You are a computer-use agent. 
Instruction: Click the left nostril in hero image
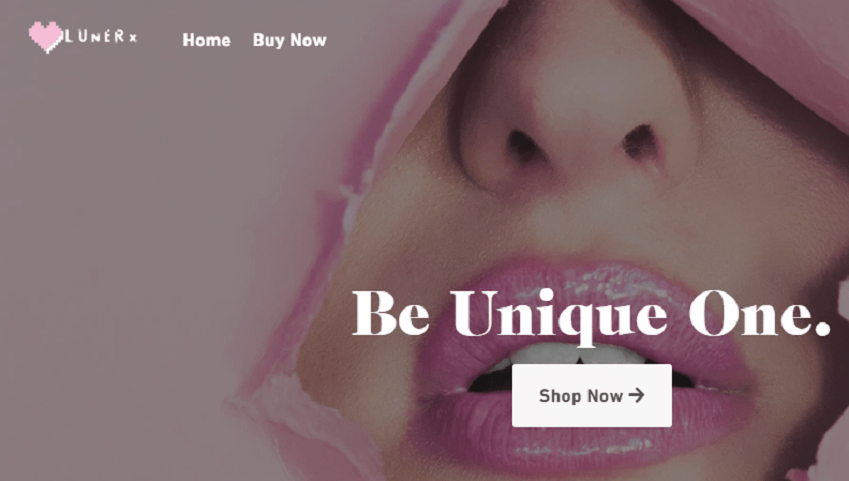pyautogui.click(x=523, y=146)
